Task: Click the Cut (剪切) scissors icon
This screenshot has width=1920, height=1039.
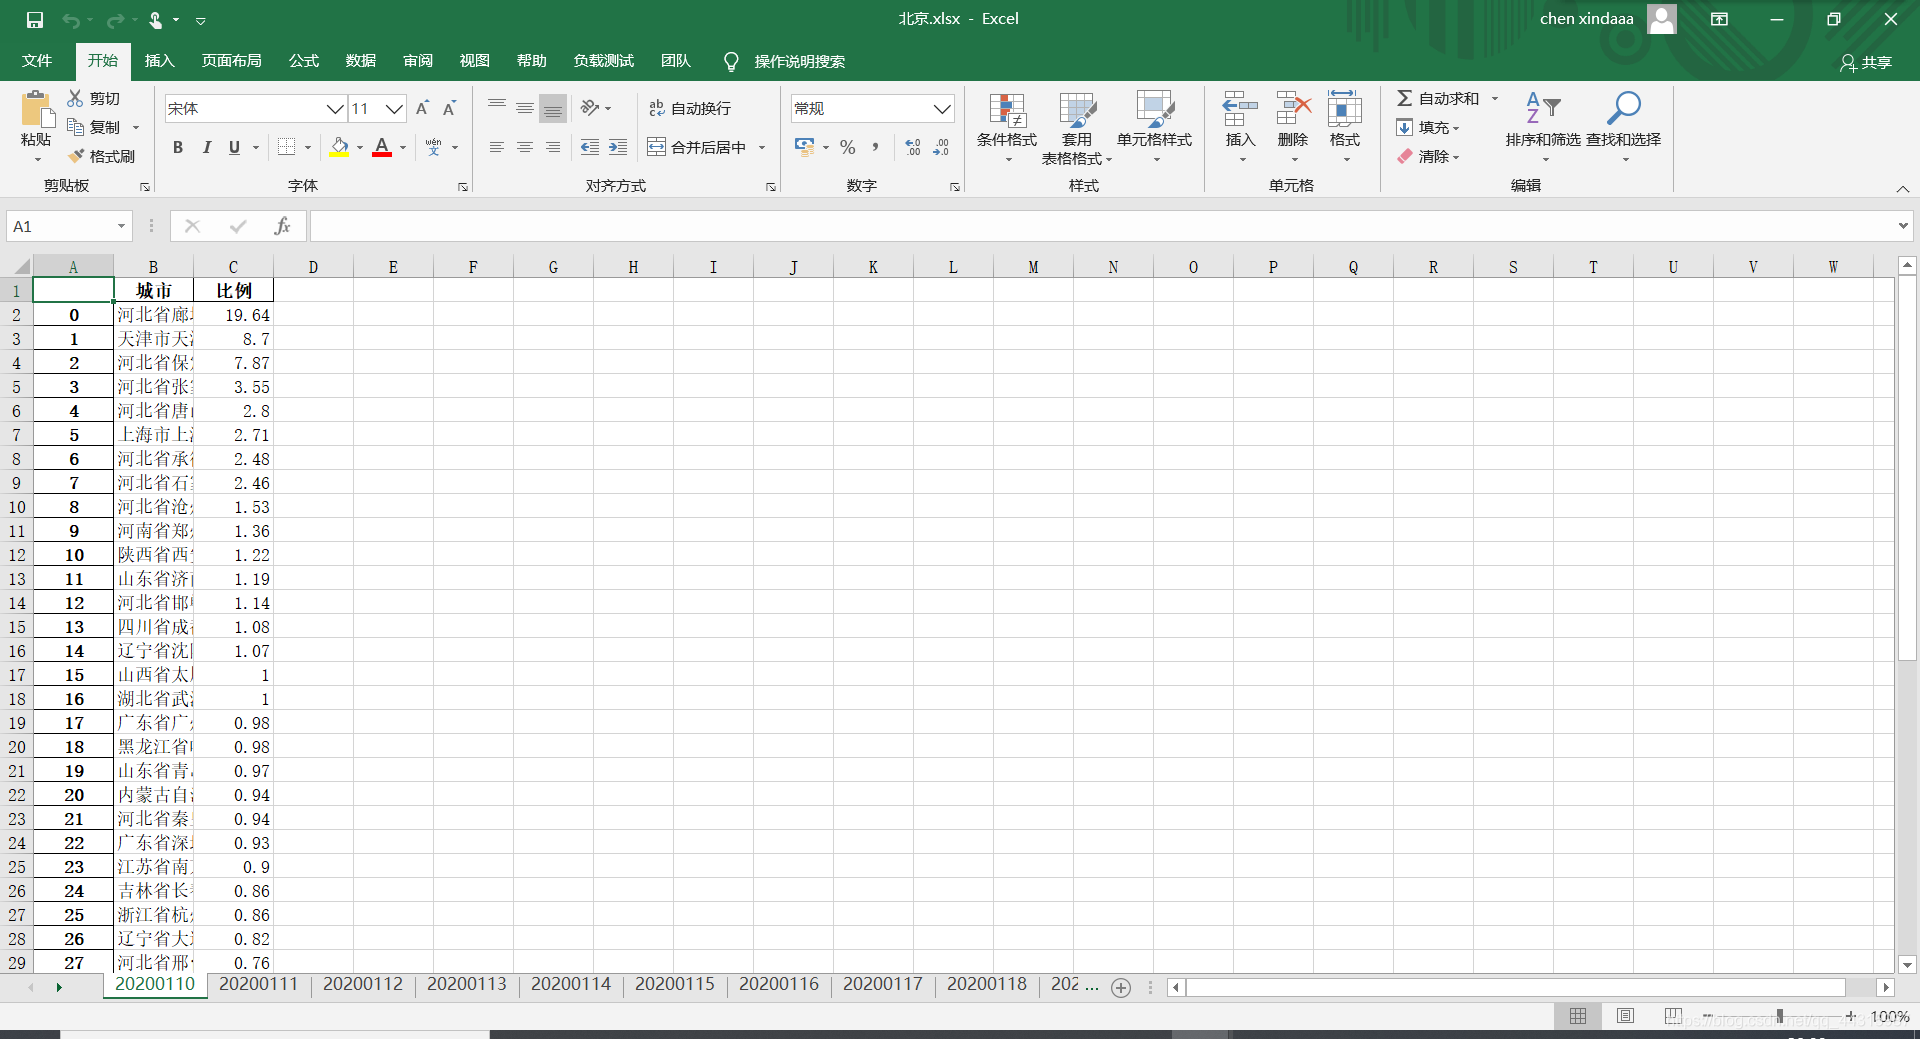Action: click(x=75, y=98)
